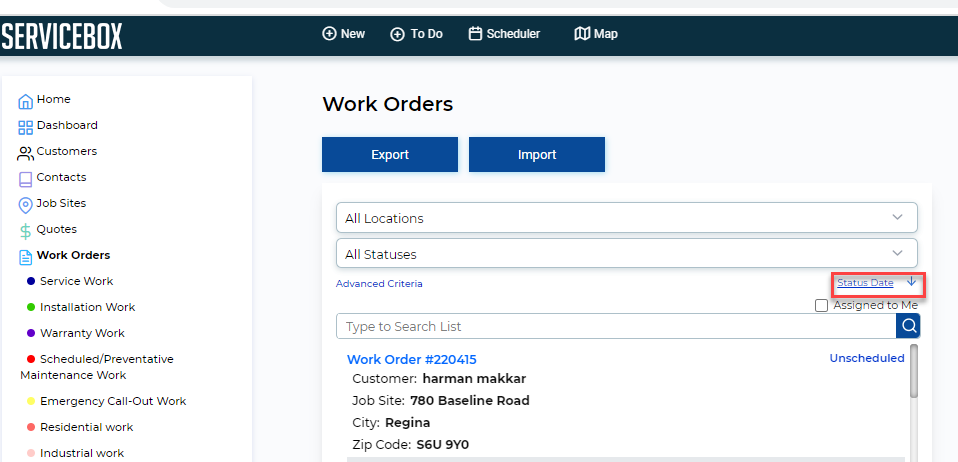Screen dimensions: 958x462
Task: Click job site 780 Baseline Road
Action: [470, 401]
